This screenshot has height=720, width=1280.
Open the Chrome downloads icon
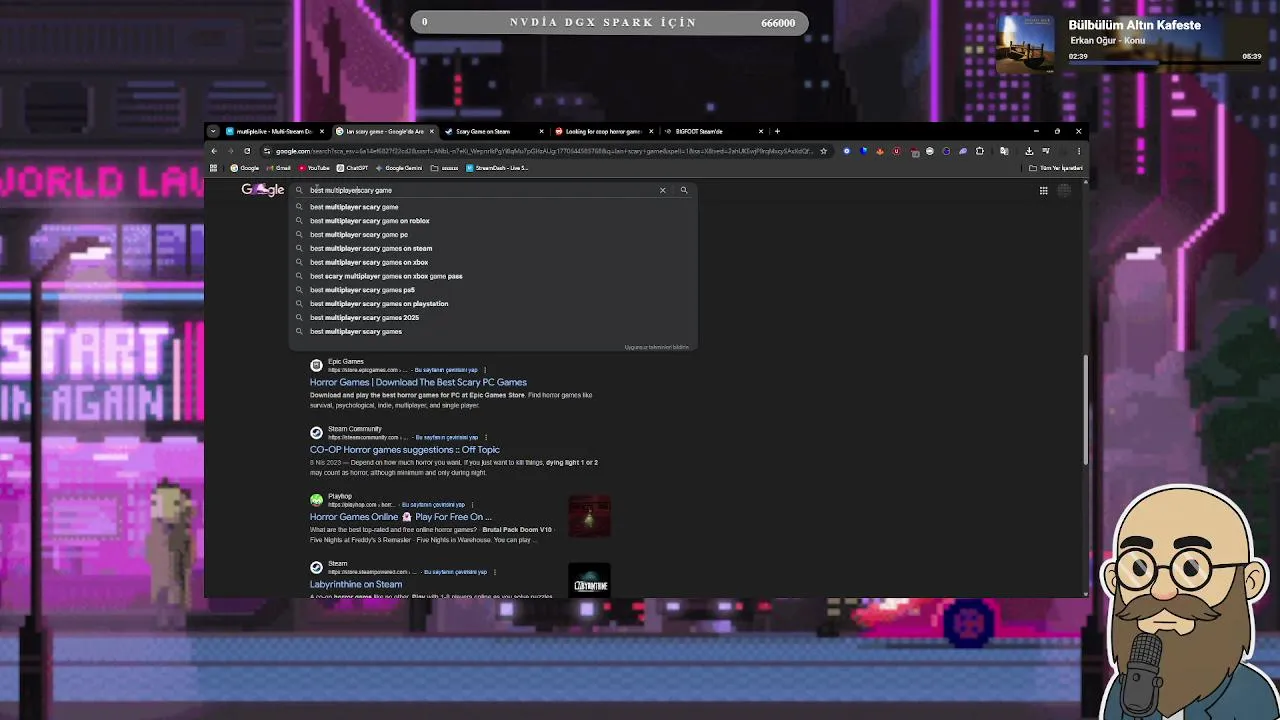(x=1029, y=151)
